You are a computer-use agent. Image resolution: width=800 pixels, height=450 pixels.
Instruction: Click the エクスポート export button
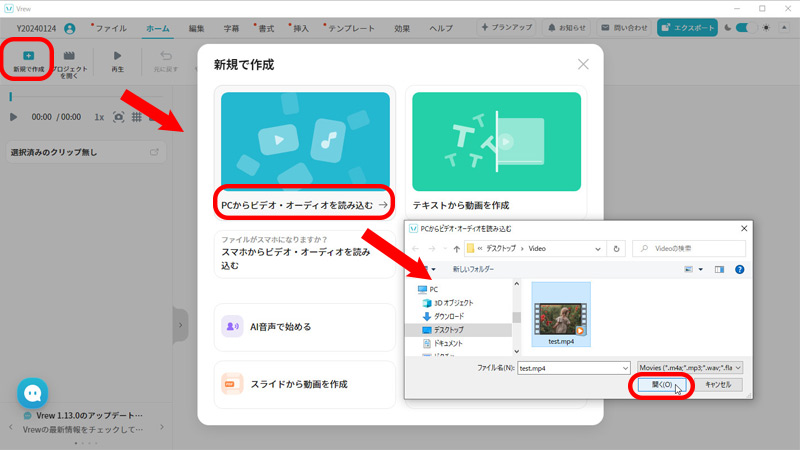(x=687, y=28)
